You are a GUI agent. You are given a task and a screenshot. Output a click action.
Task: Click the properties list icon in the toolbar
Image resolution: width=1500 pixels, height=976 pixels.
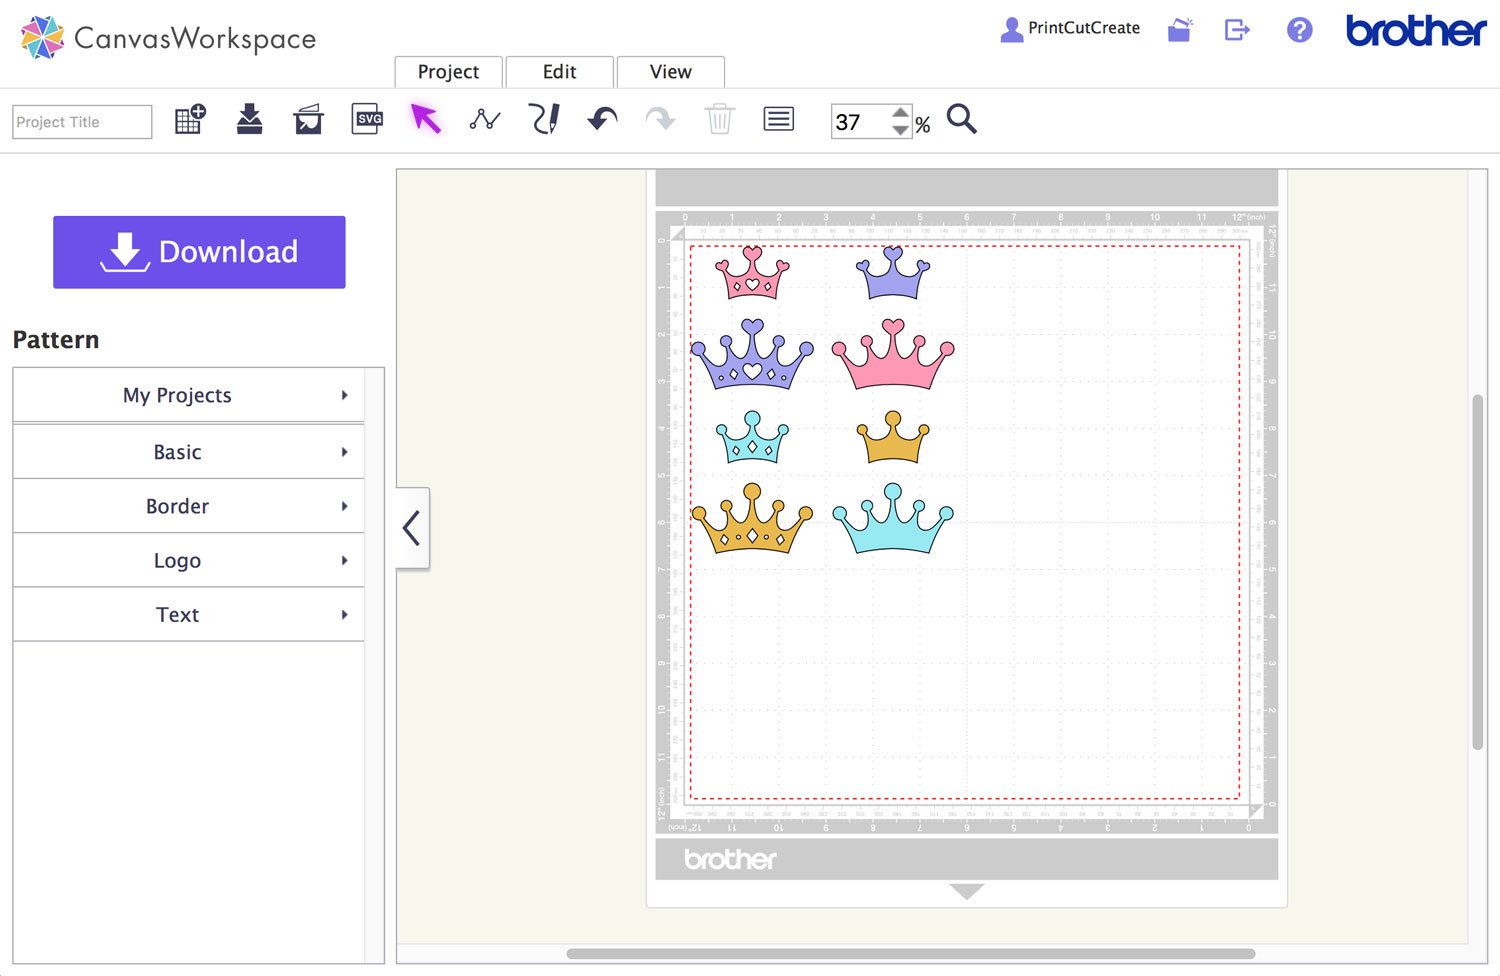[778, 119]
